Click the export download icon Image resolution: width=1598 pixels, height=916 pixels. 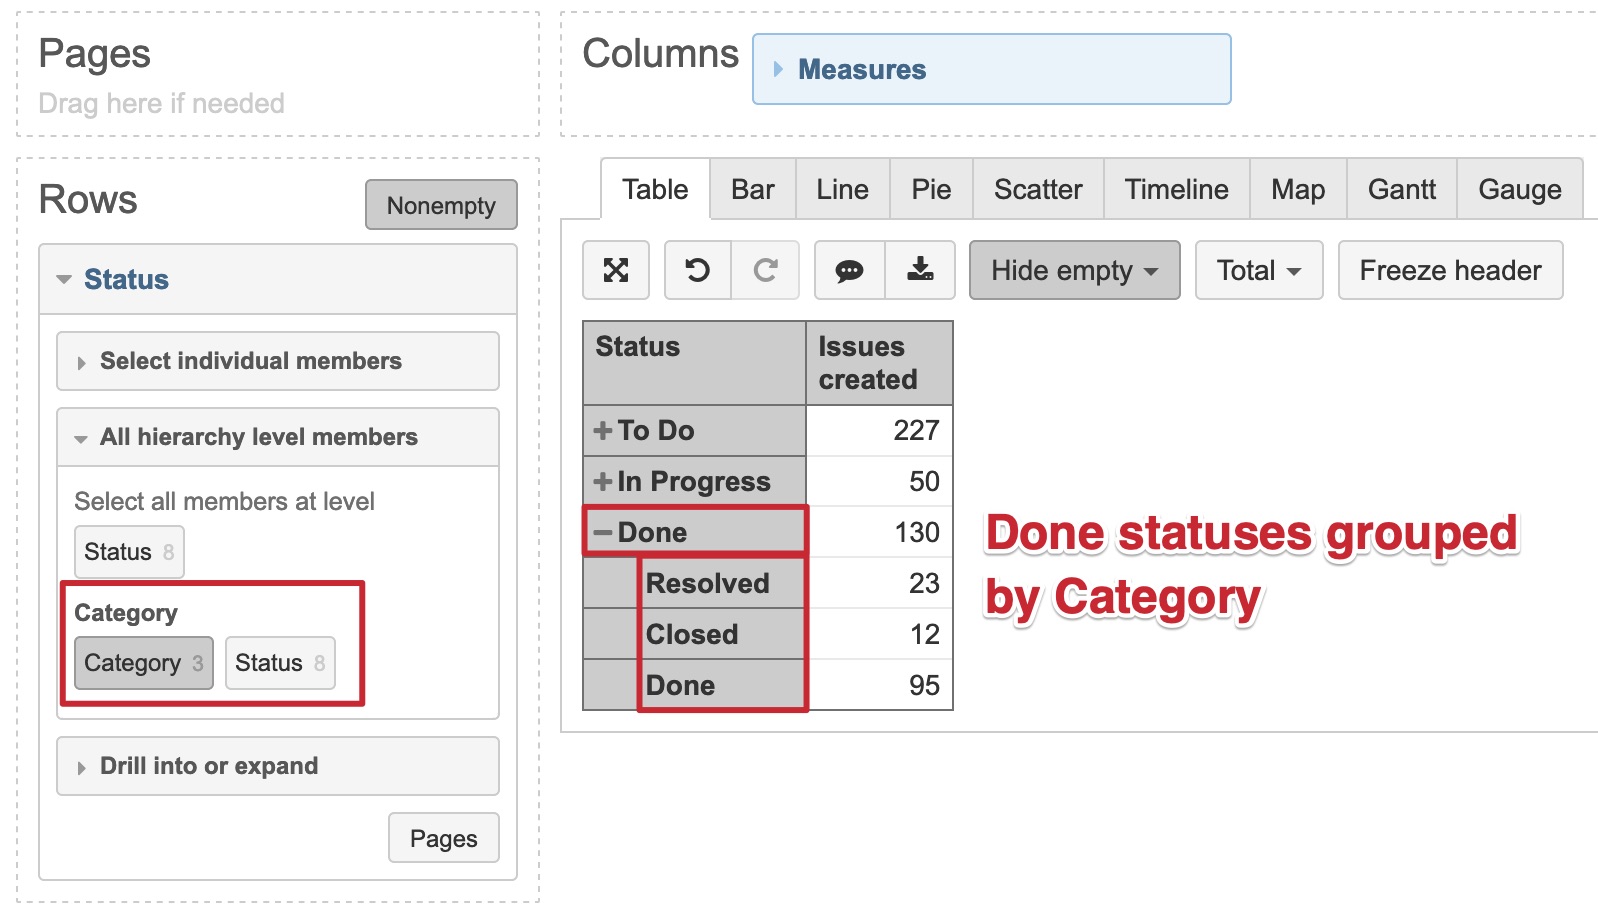(920, 270)
